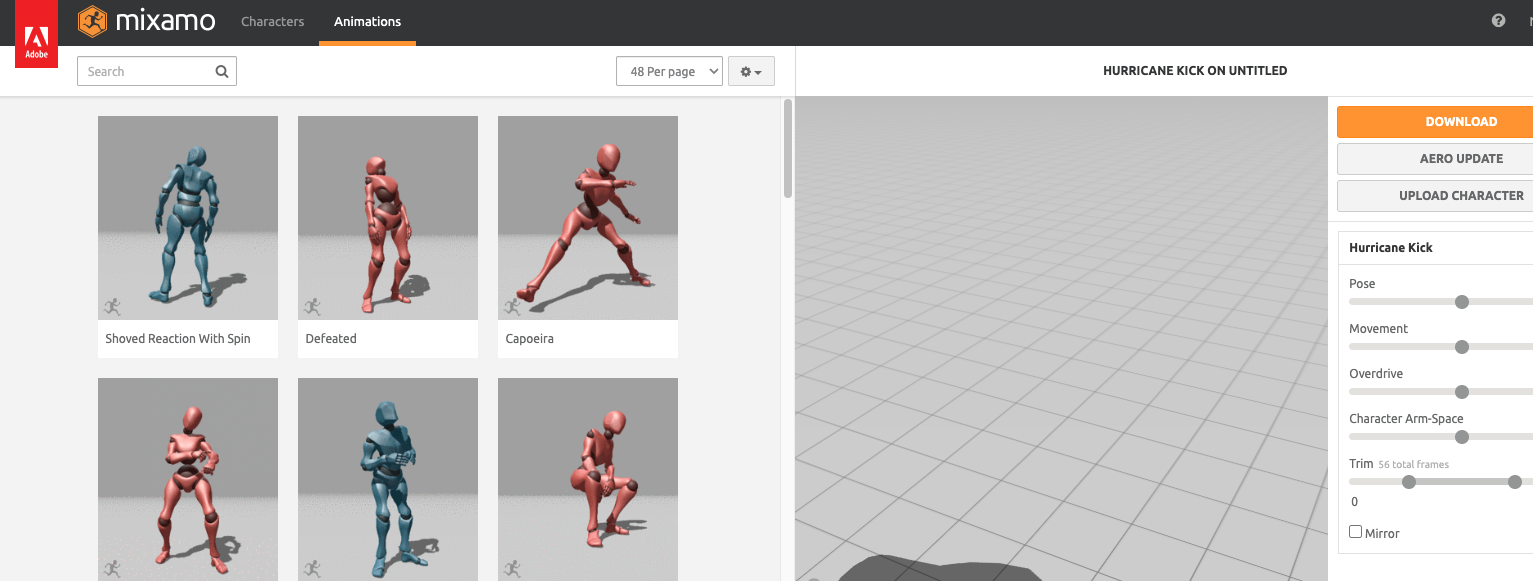The height and width of the screenshot is (581, 1533).
Task: Click the DOWNLOAD button
Action: (x=1435, y=122)
